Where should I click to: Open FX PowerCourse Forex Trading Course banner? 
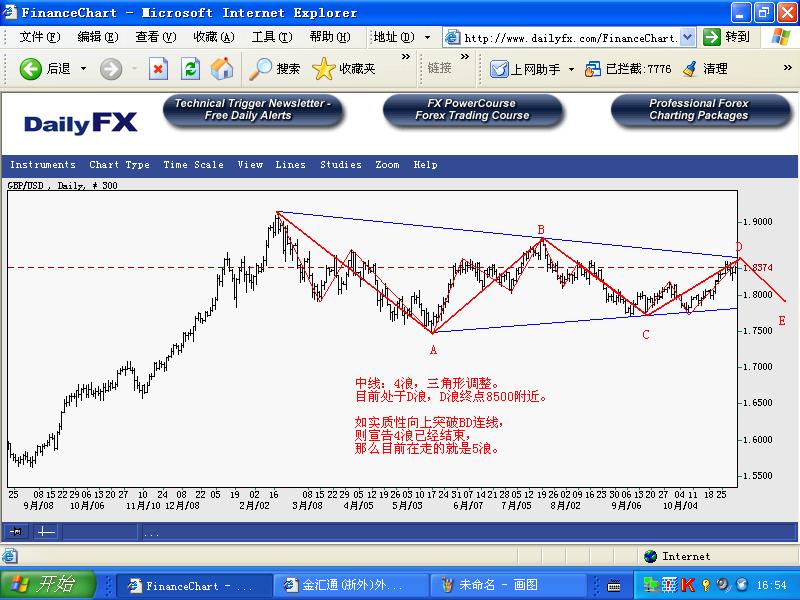472,110
